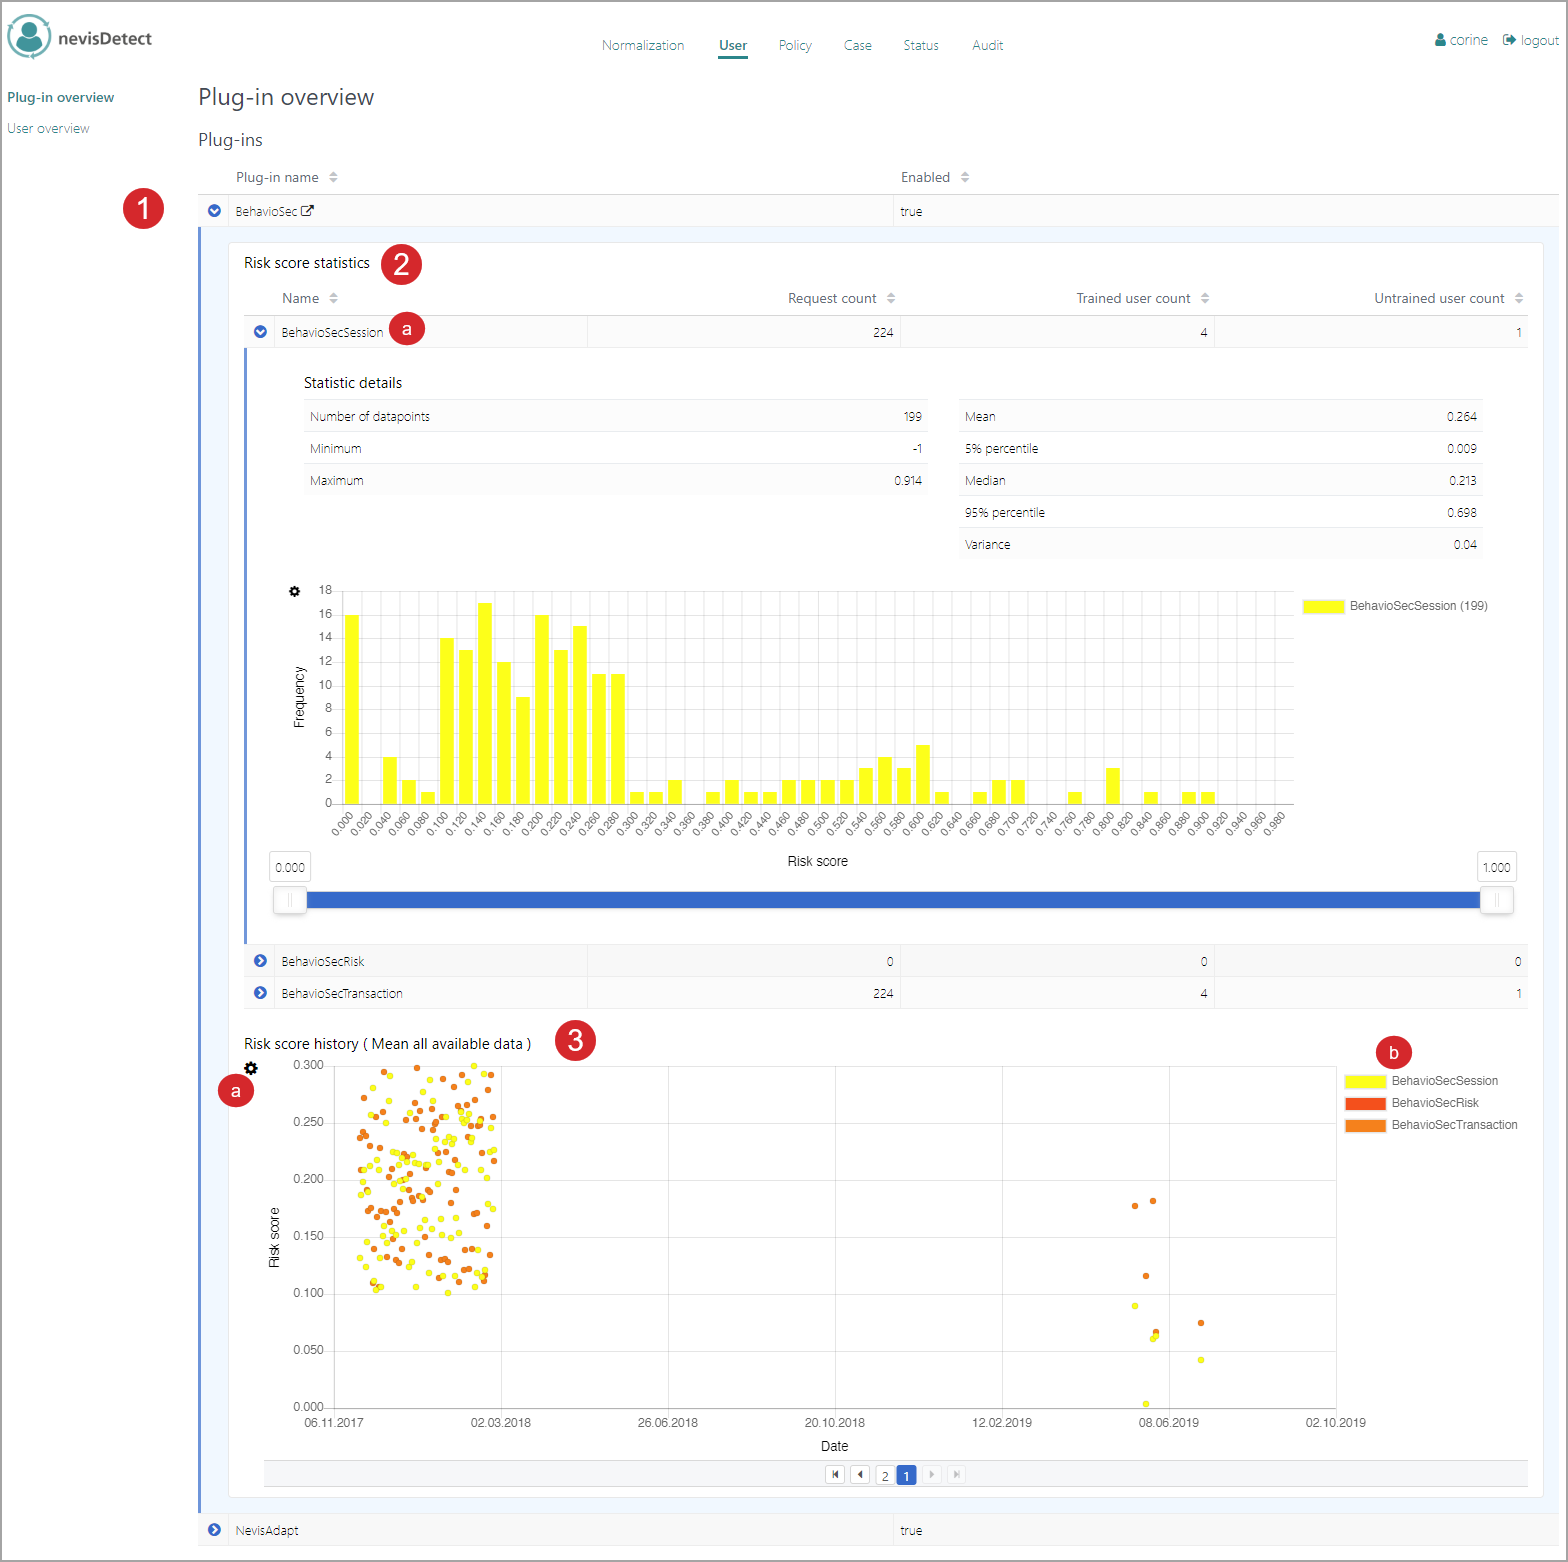Screen dimensions: 1568x1562
Task: Go to last page of history chart
Action: coord(957,1475)
